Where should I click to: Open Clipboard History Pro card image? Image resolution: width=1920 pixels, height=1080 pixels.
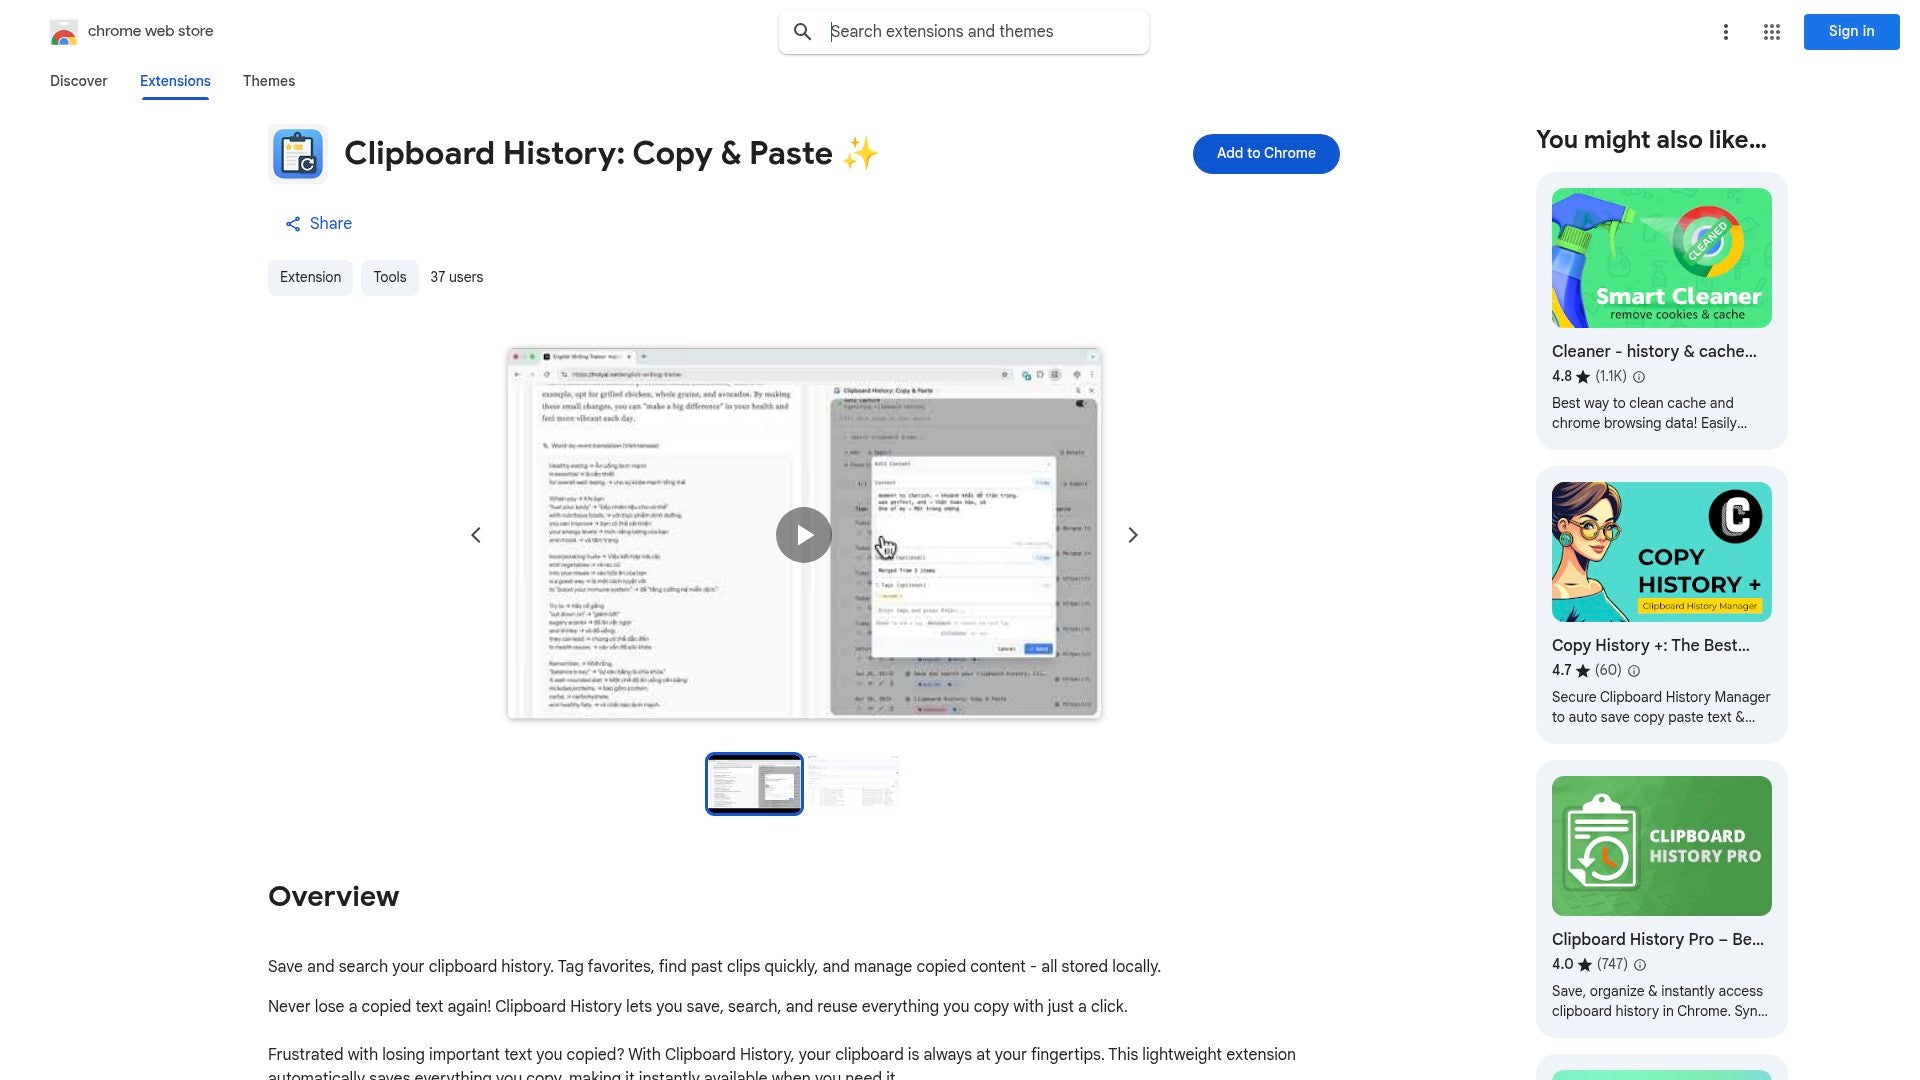[1661, 846]
